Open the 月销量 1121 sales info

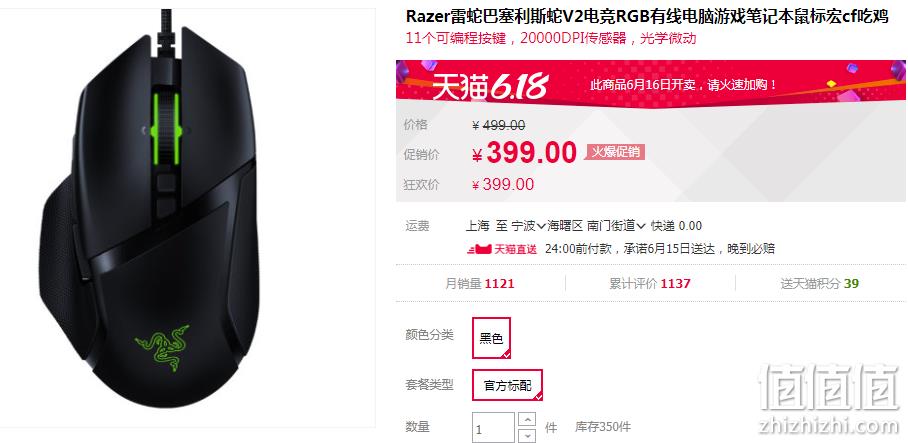pyautogui.click(x=479, y=284)
